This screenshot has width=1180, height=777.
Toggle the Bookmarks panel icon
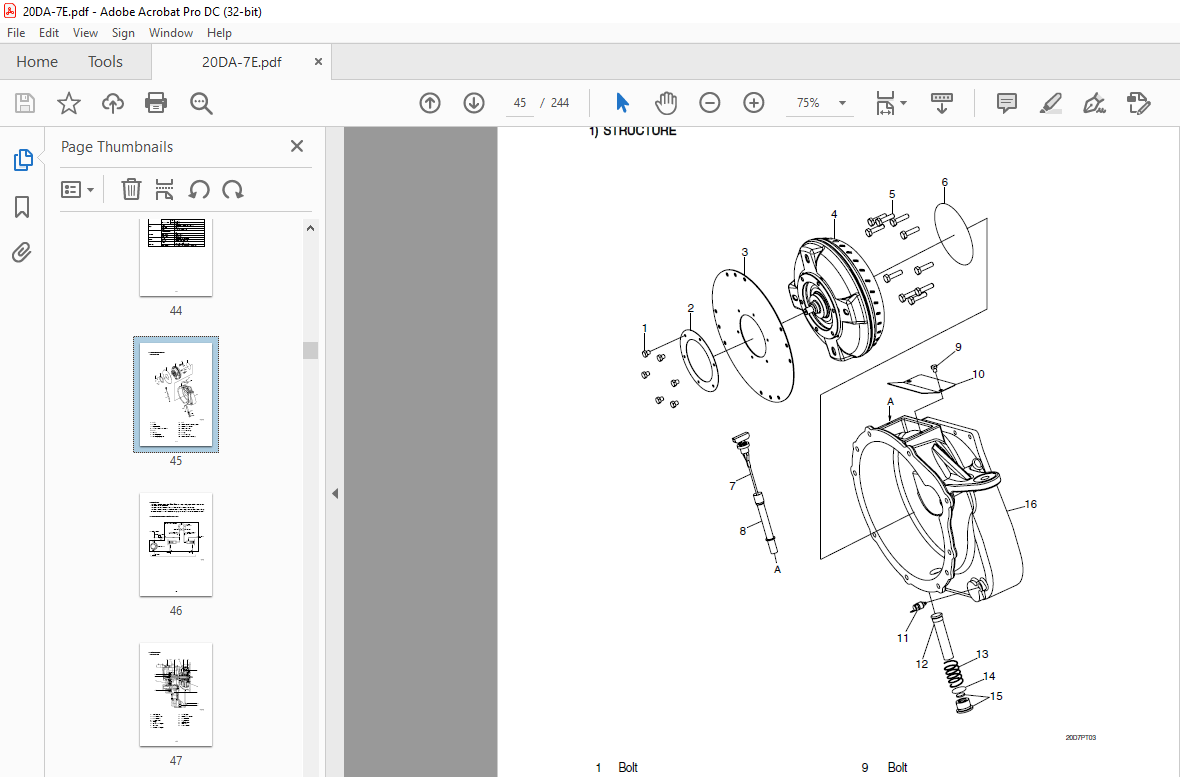tap(22, 207)
